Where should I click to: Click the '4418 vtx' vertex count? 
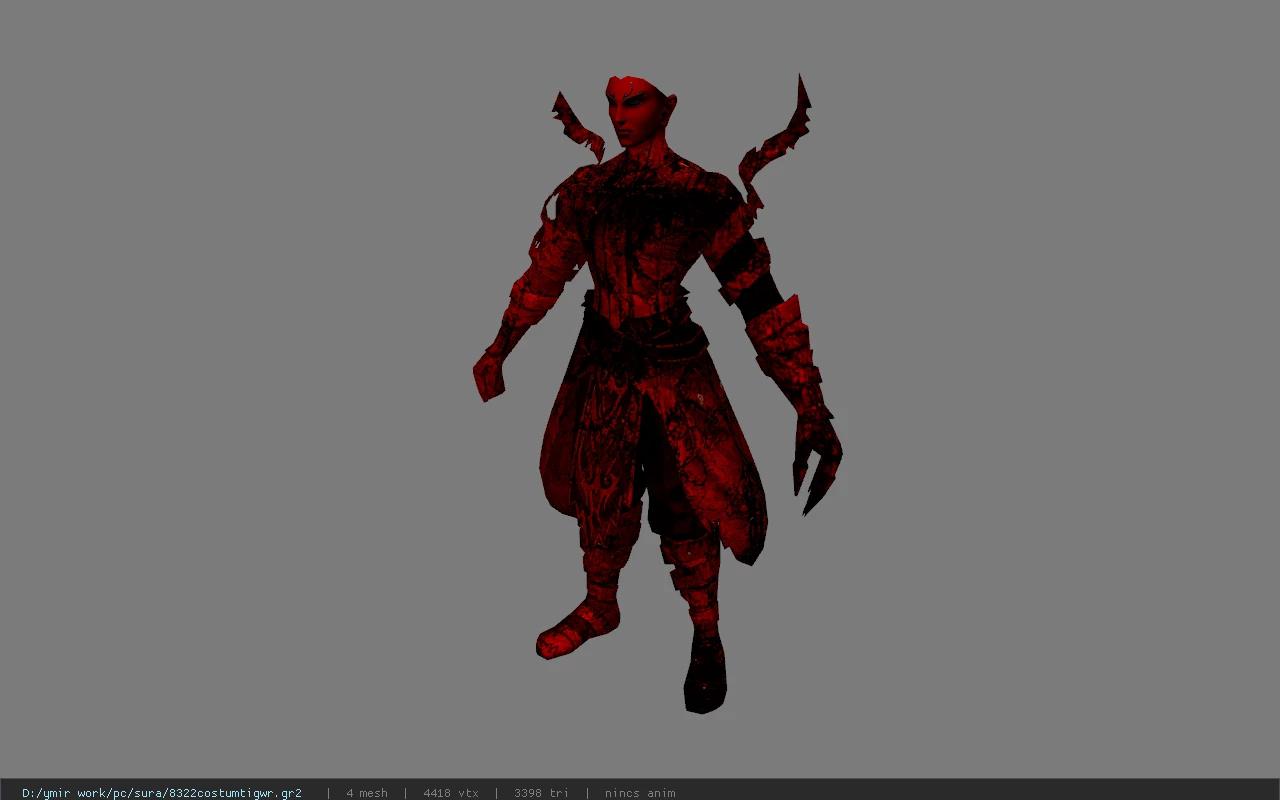(x=451, y=793)
